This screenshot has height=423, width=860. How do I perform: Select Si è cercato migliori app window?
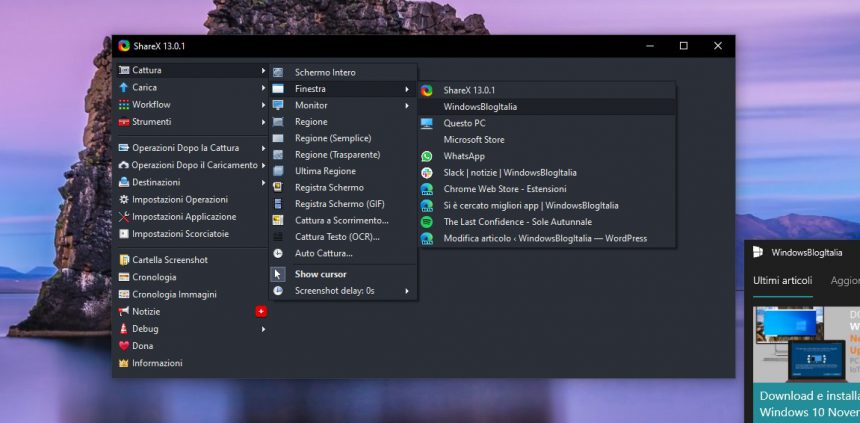click(547, 206)
